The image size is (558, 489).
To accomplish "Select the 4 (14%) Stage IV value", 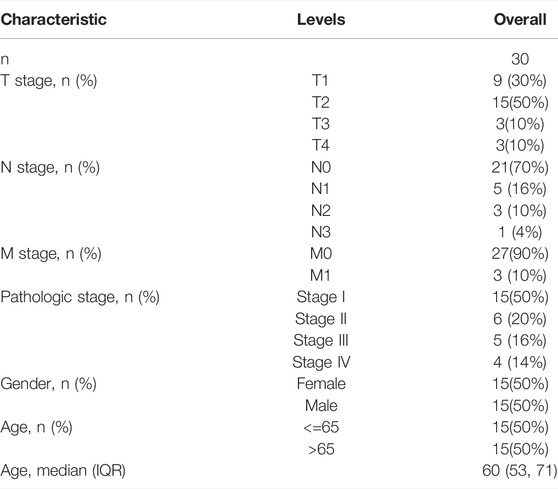I will click(520, 362).
